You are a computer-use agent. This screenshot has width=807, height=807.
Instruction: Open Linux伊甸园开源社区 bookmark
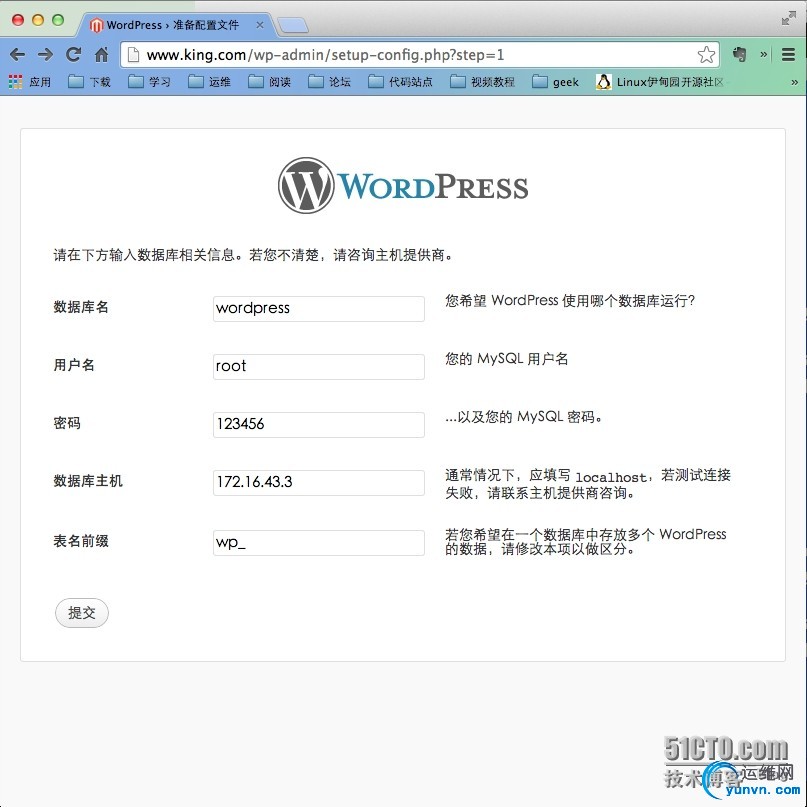point(660,82)
